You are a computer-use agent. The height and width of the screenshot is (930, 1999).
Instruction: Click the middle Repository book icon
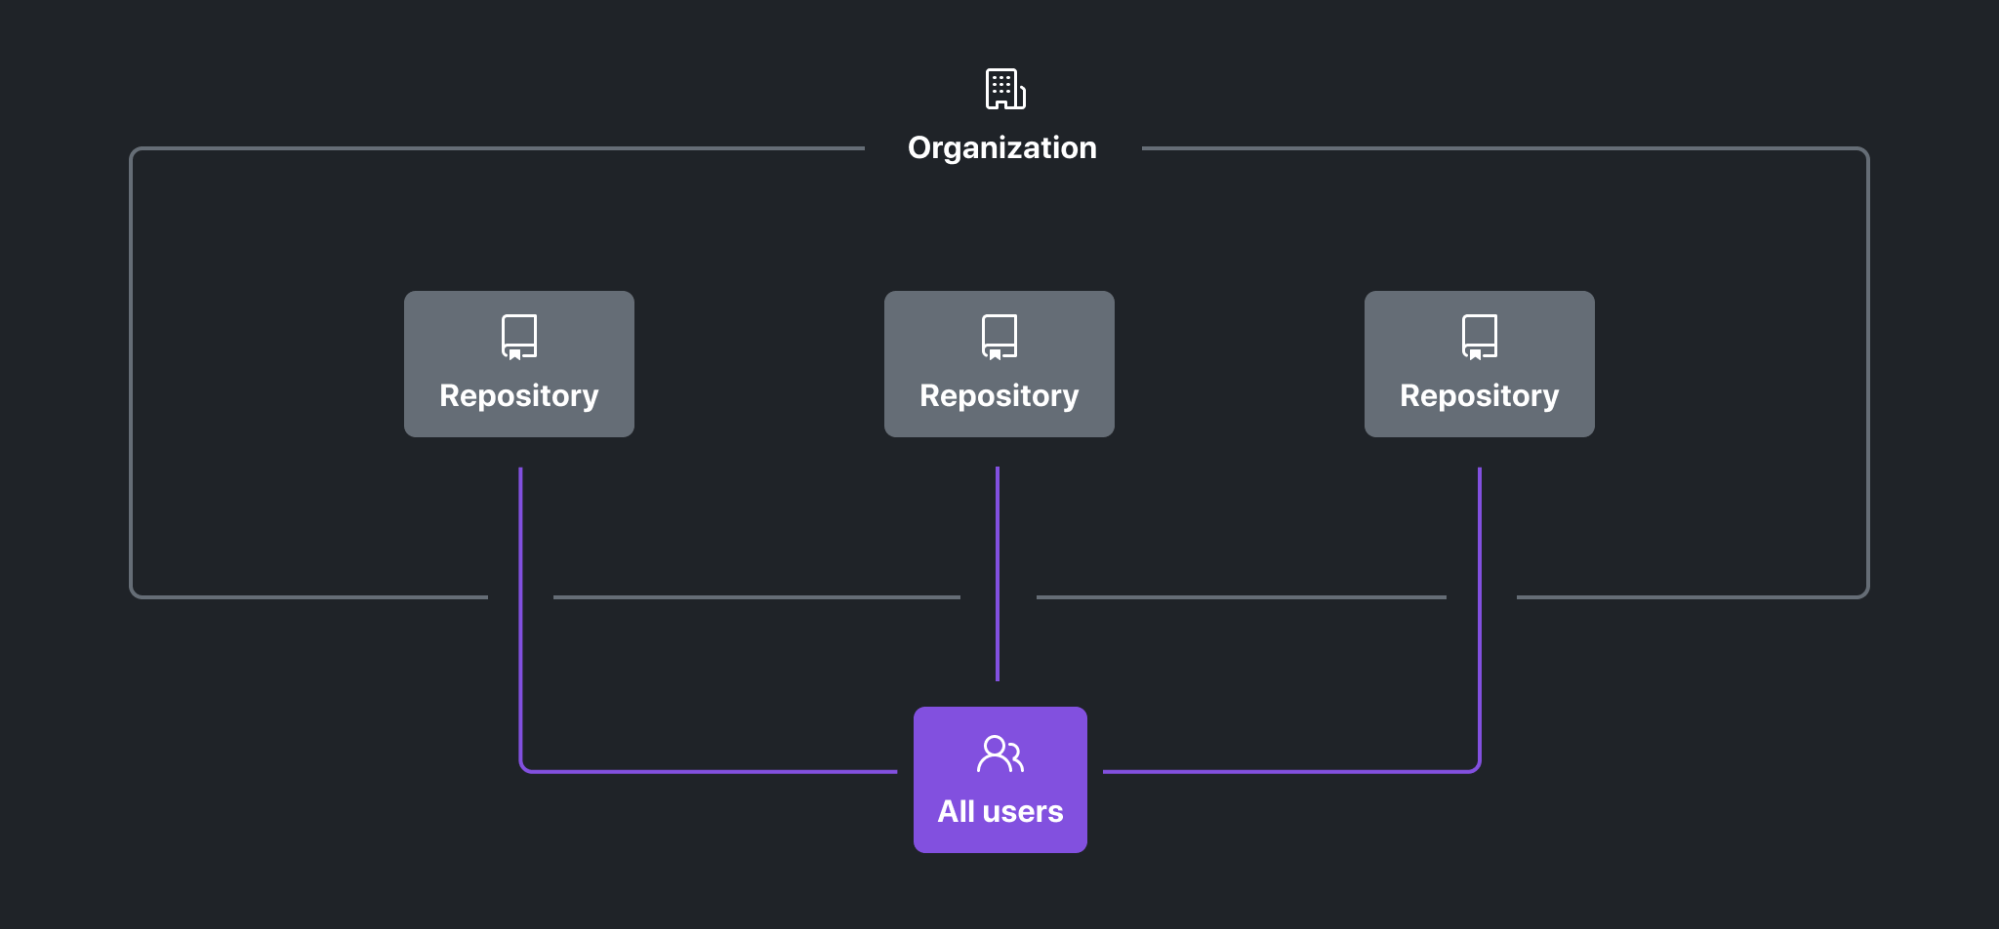(998, 336)
